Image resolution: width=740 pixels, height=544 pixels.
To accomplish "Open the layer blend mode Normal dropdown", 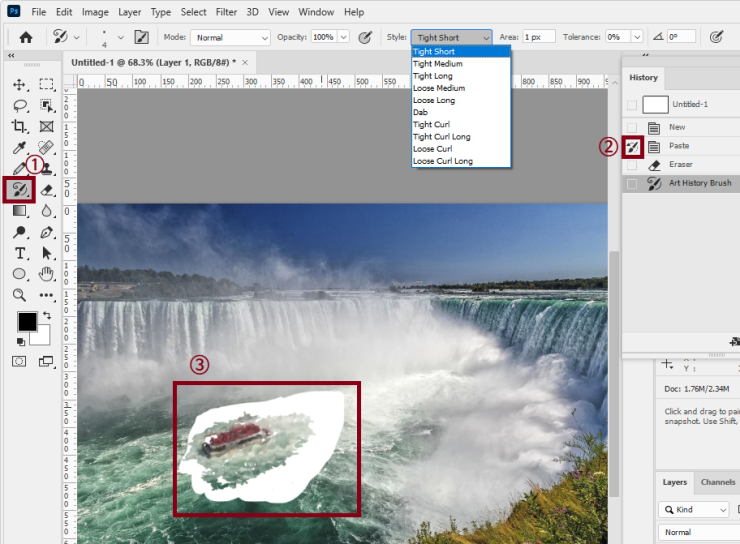I will click(x=699, y=532).
